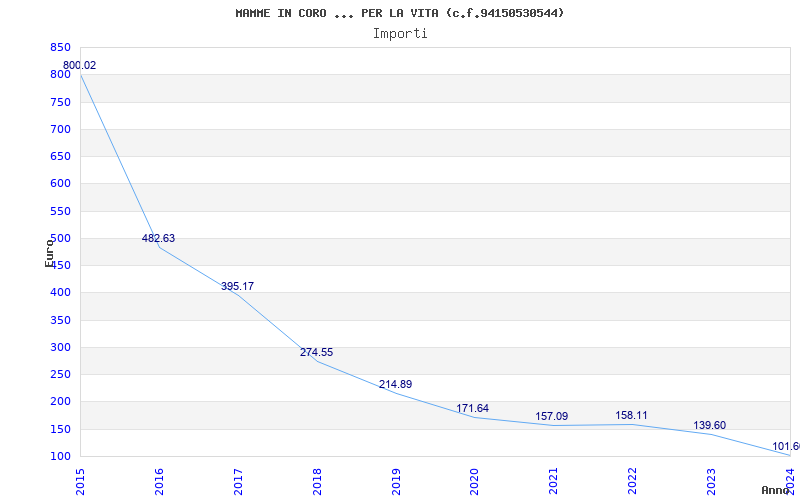Click the 150 y-axis tick label
800x500 pixels.
60,429
